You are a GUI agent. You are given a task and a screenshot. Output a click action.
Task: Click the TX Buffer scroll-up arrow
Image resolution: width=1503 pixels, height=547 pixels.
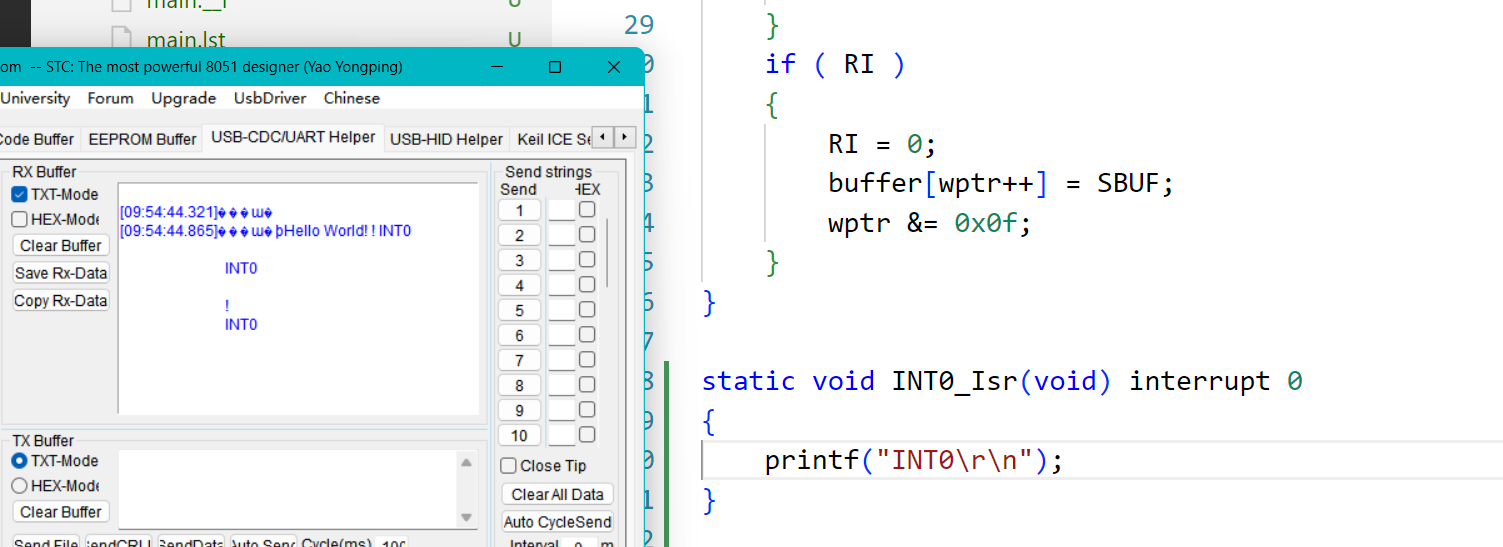[467, 462]
